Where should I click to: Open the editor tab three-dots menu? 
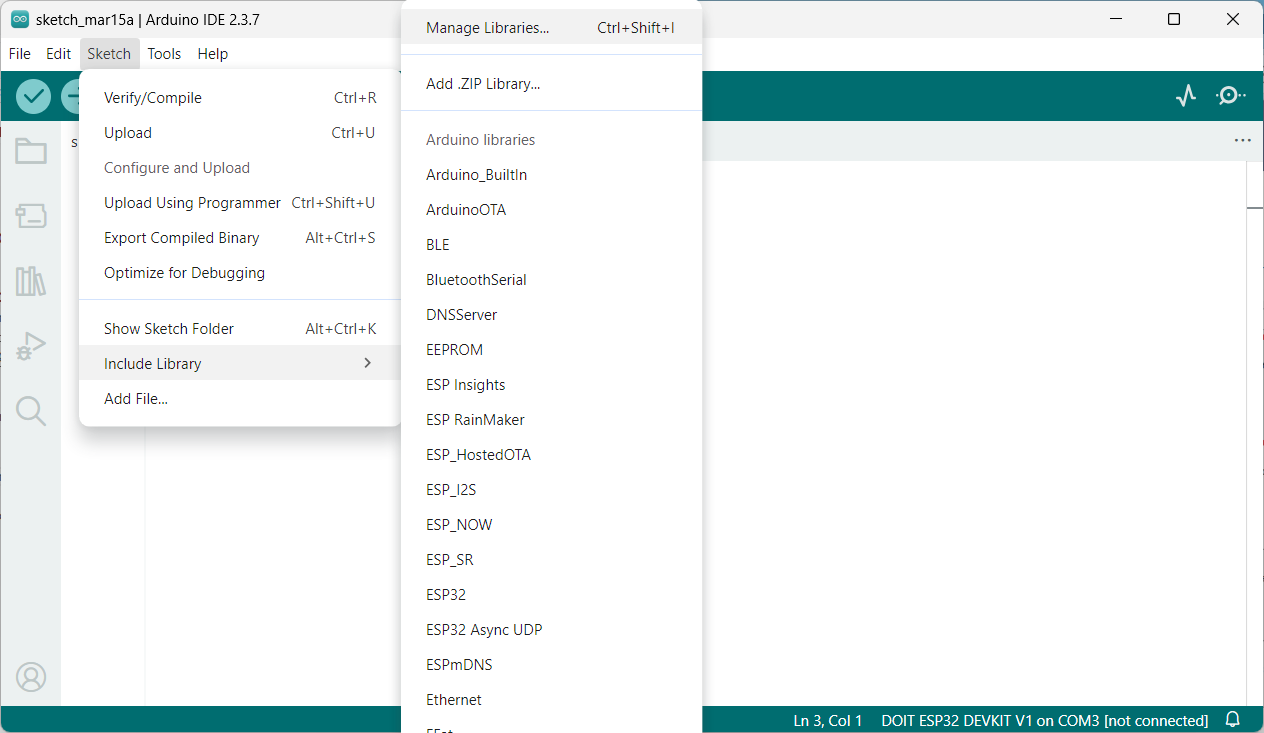pos(1243,141)
